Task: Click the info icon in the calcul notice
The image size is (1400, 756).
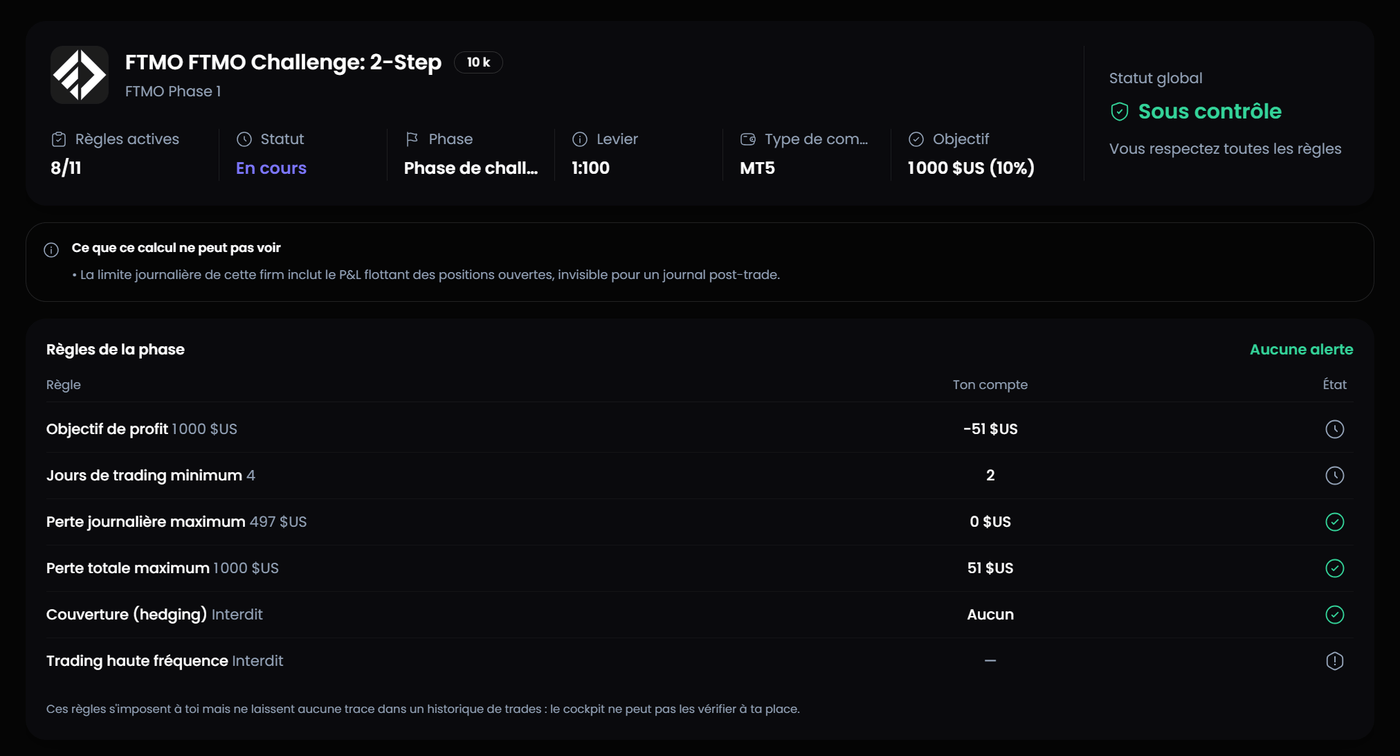Action: point(51,250)
